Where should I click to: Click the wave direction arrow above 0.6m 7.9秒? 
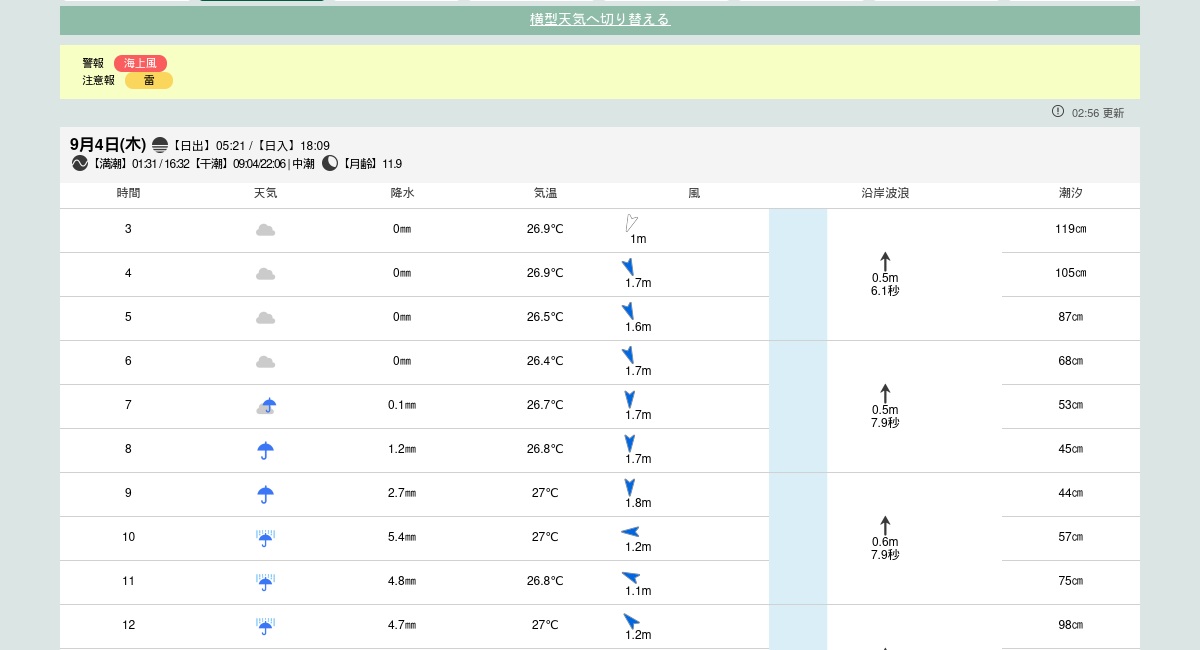pyautogui.click(x=885, y=525)
